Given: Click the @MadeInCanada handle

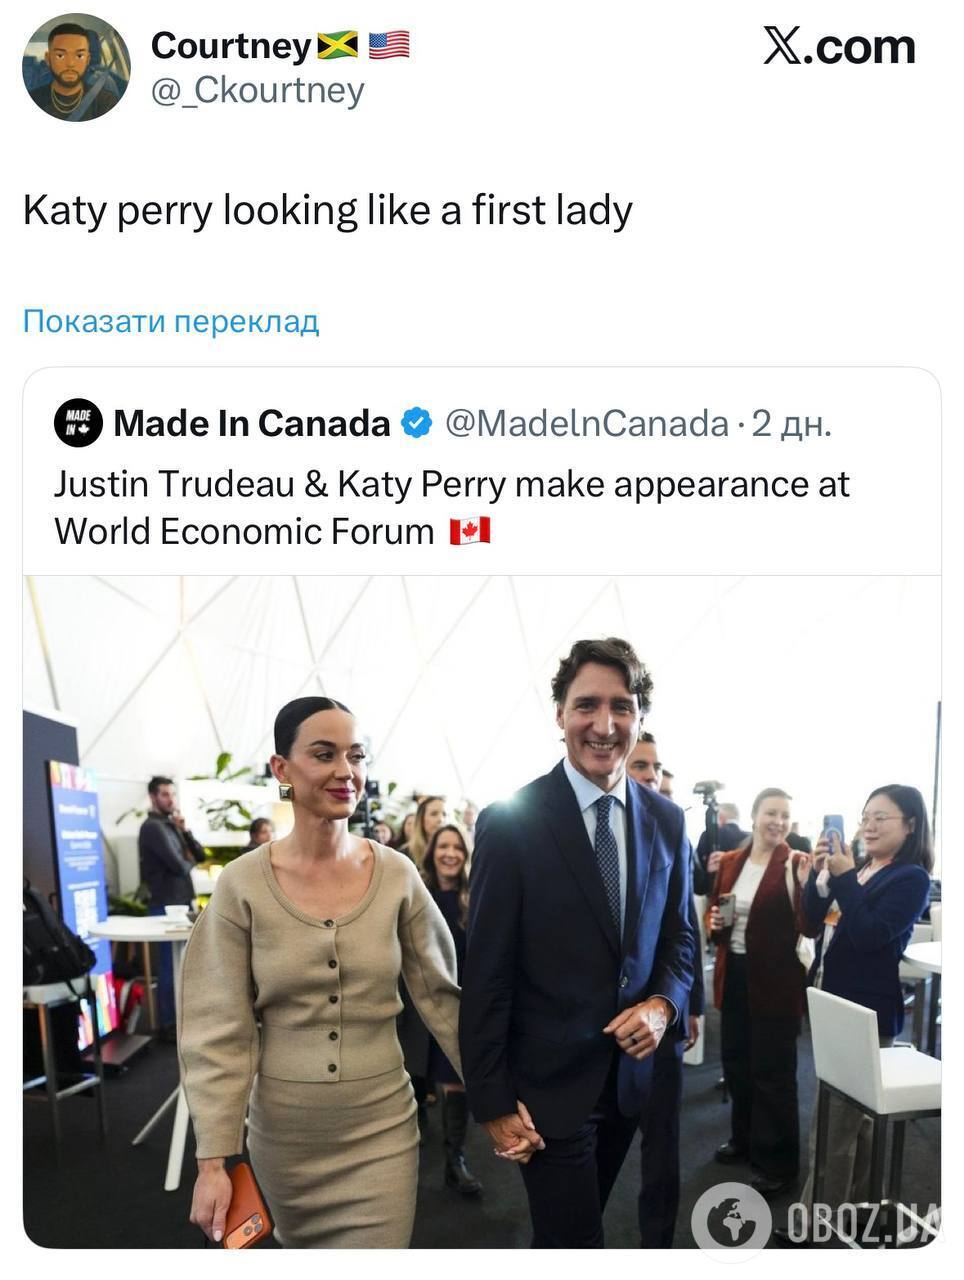Looking at the screenshot, I should [x=586, y=423].
